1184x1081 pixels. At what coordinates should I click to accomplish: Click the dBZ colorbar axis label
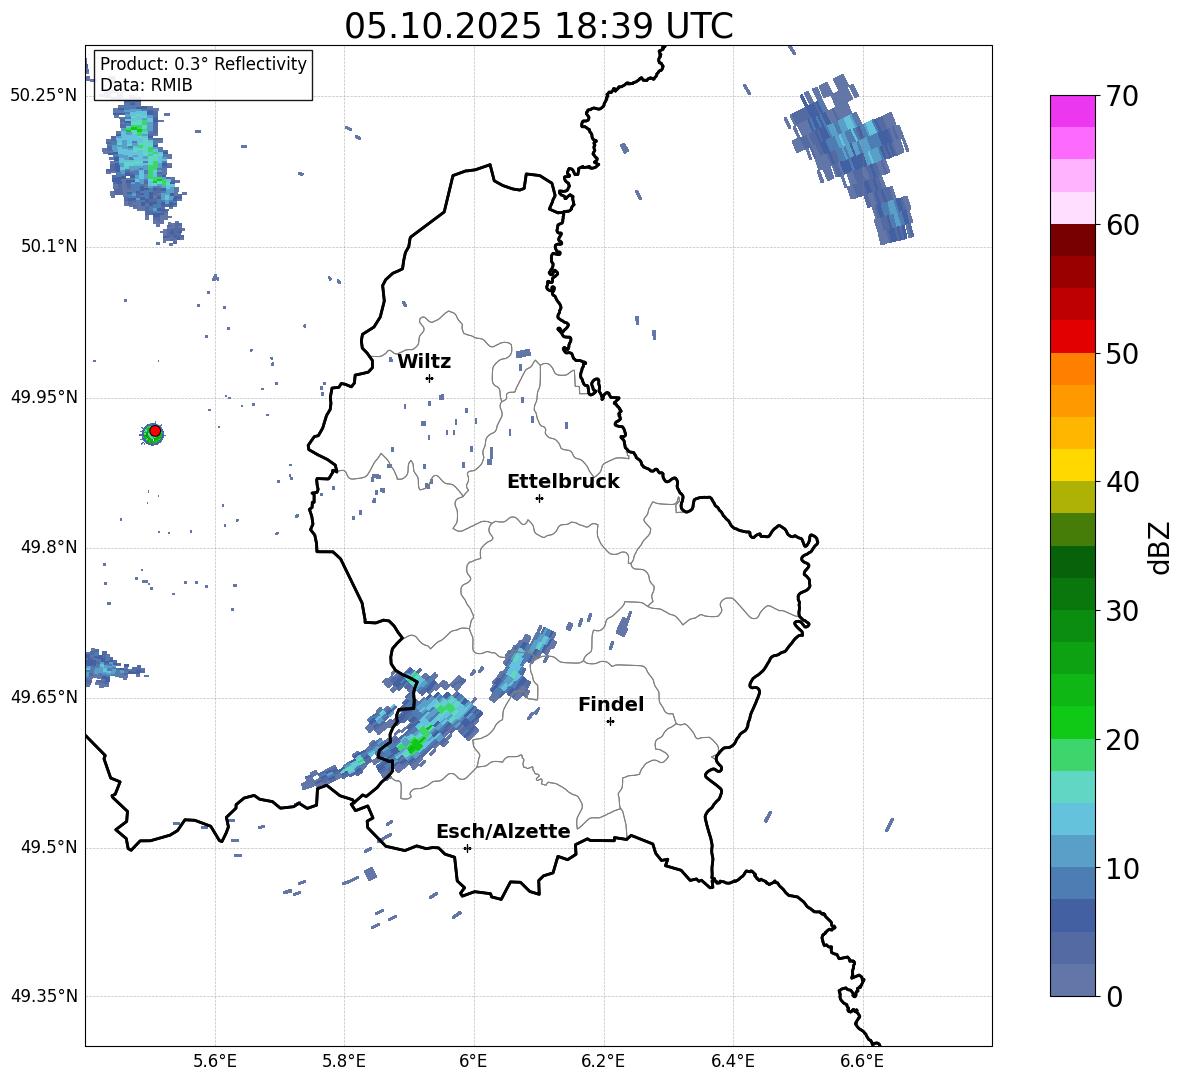click(1160, 547)
